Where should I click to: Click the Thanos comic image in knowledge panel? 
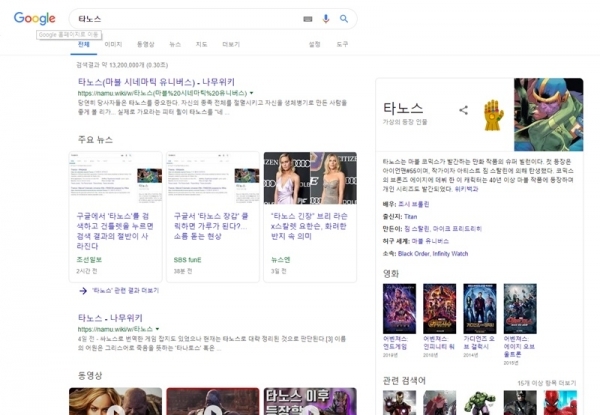549,115
